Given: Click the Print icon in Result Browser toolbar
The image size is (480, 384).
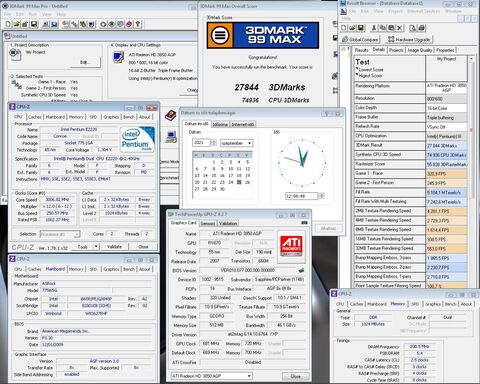Looking at the screenshot, I should point(421,28).
